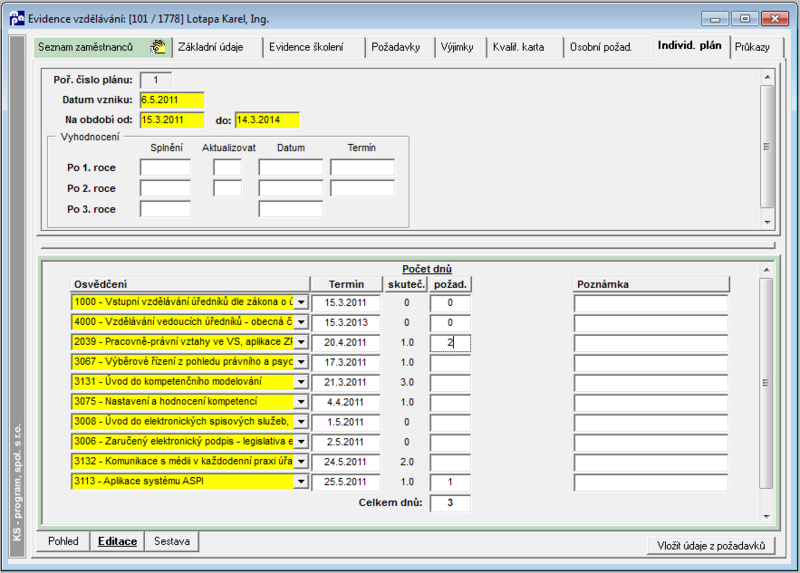The height and width of the screenshot is (573, 800).
Task: Click the Poř. číslo plánu field
Action: [x=156, y=80]
